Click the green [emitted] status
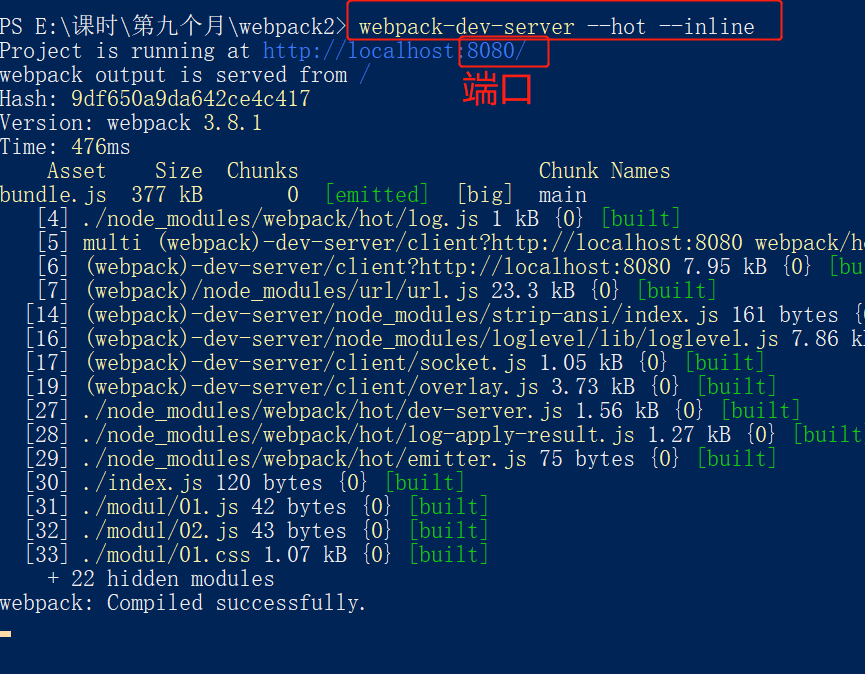Viewport: 865px width, 674px height. (377, 195)
